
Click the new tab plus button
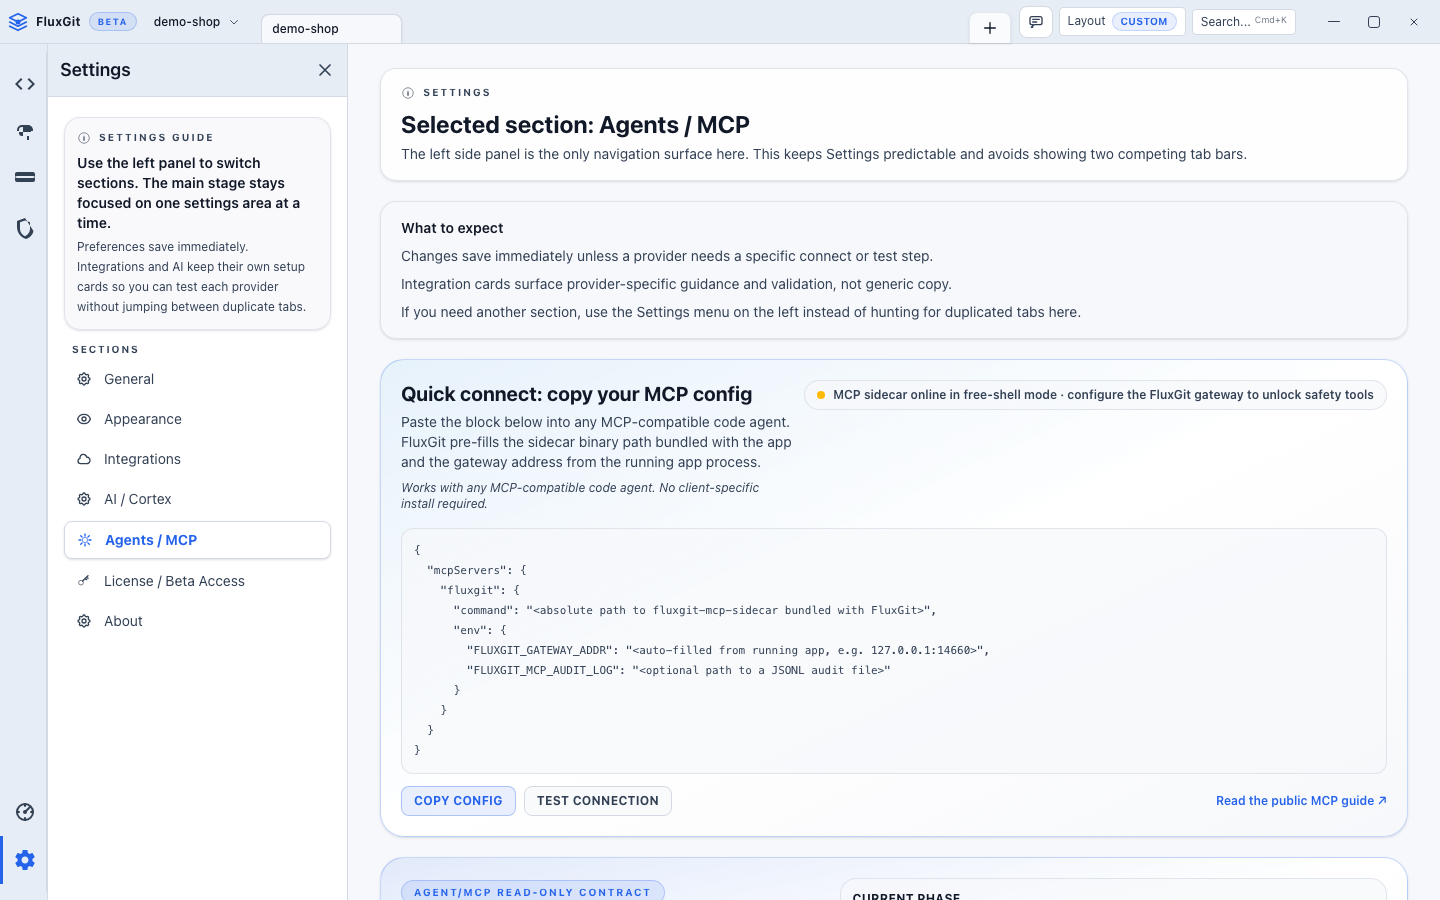(x=989, y=28)
